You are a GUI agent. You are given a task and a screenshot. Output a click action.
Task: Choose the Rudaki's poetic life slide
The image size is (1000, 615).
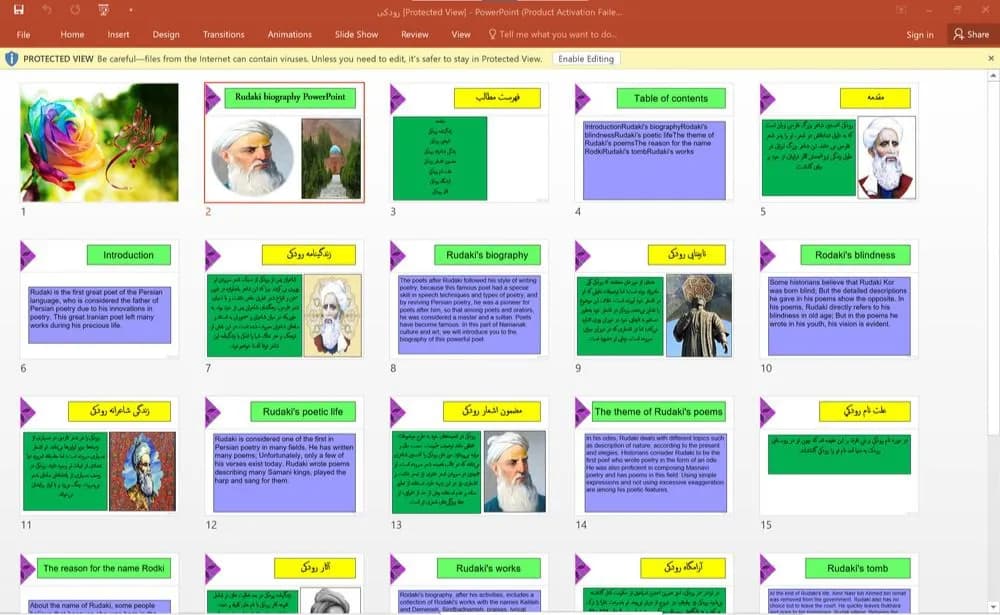(284, 456)
